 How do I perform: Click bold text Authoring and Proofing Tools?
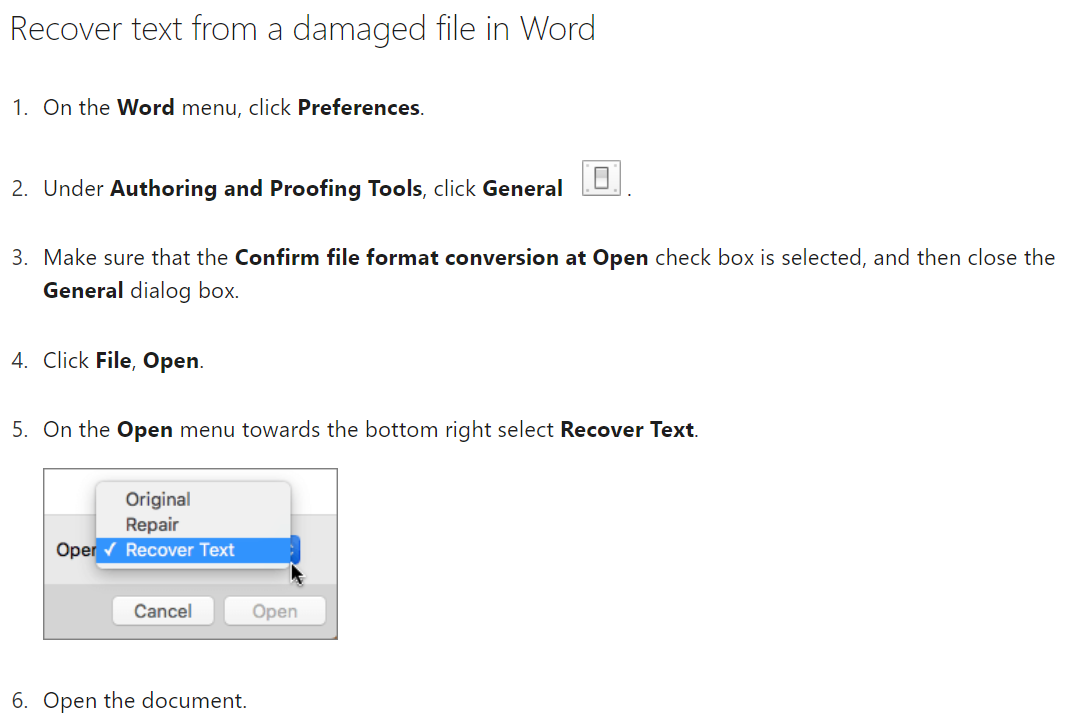266,189
